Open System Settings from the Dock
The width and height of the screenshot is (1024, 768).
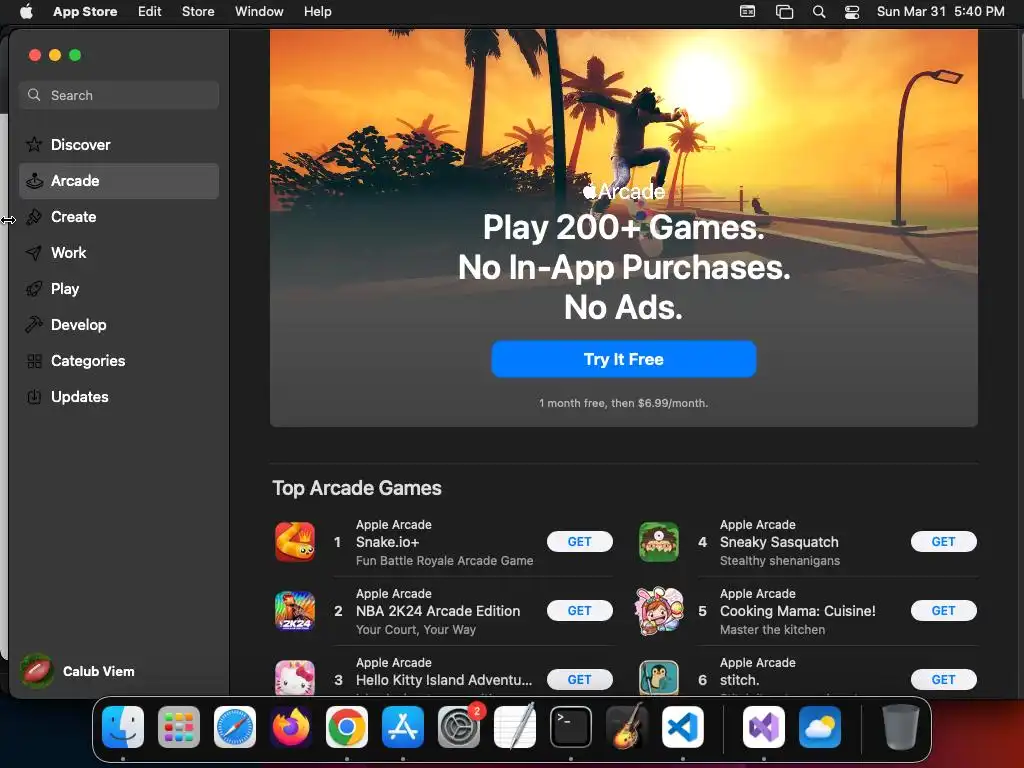point(458,727)
